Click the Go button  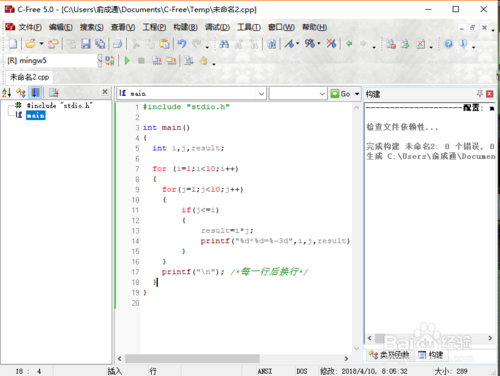pyautogui.click(x=341, y=94)
